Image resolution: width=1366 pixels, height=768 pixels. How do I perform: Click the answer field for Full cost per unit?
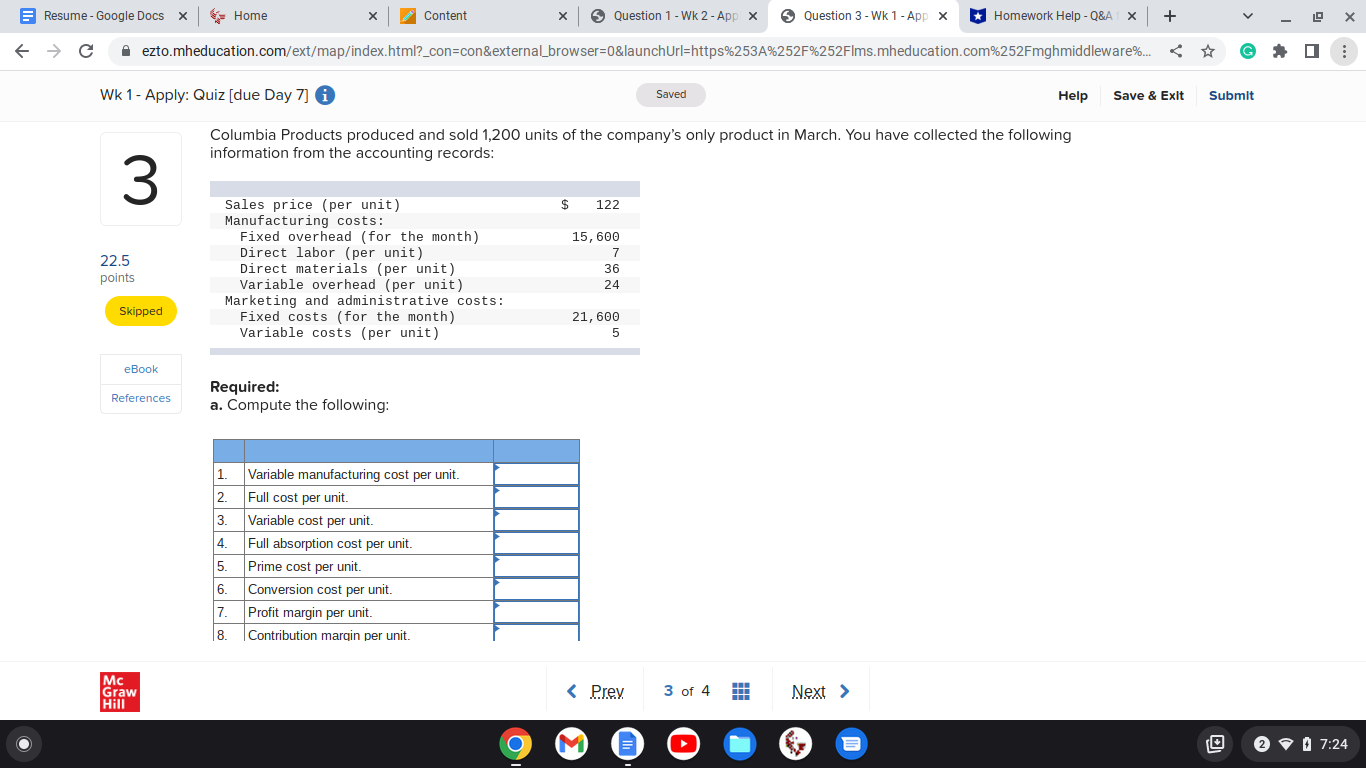point(537,497)
